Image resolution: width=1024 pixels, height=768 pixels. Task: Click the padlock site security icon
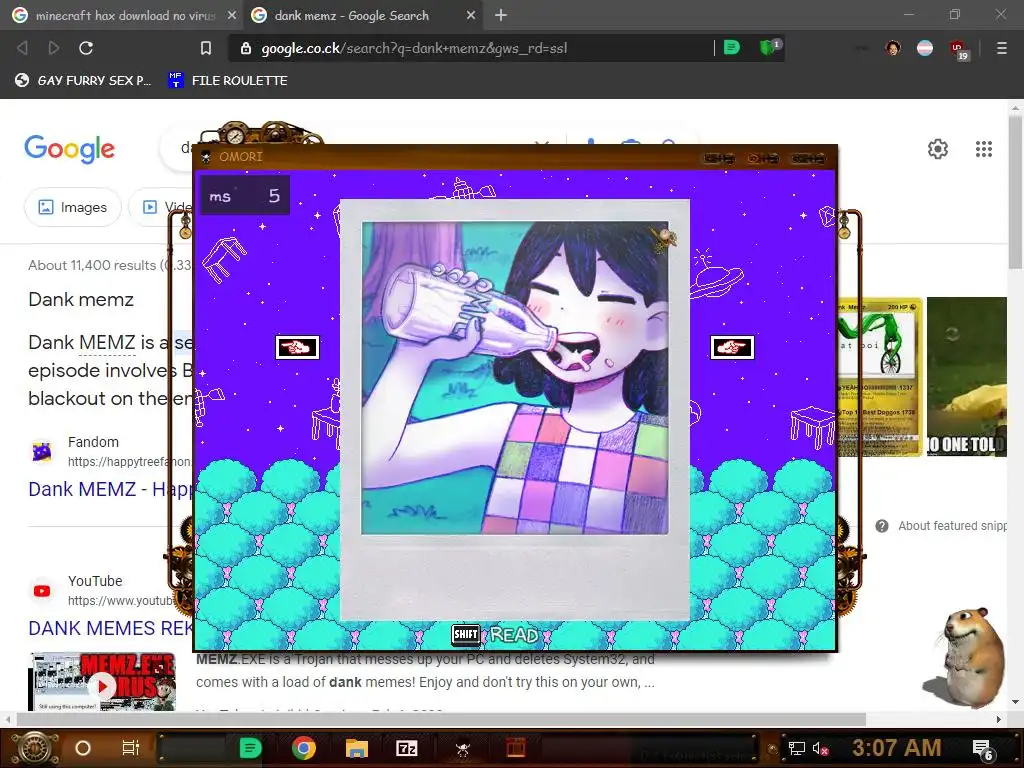(246, 48)
